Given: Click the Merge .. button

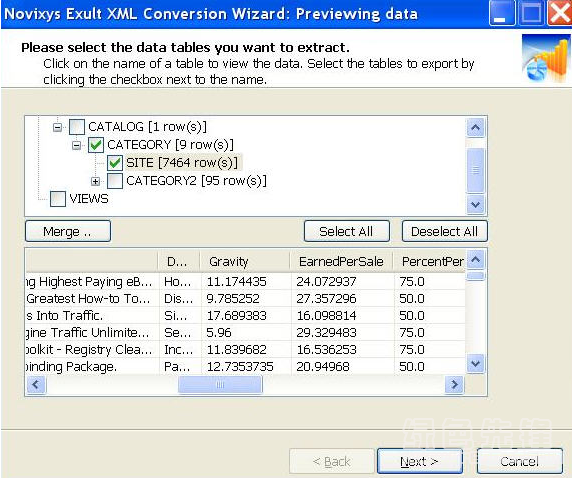Looking at the screenshot, I should point(68,231).
